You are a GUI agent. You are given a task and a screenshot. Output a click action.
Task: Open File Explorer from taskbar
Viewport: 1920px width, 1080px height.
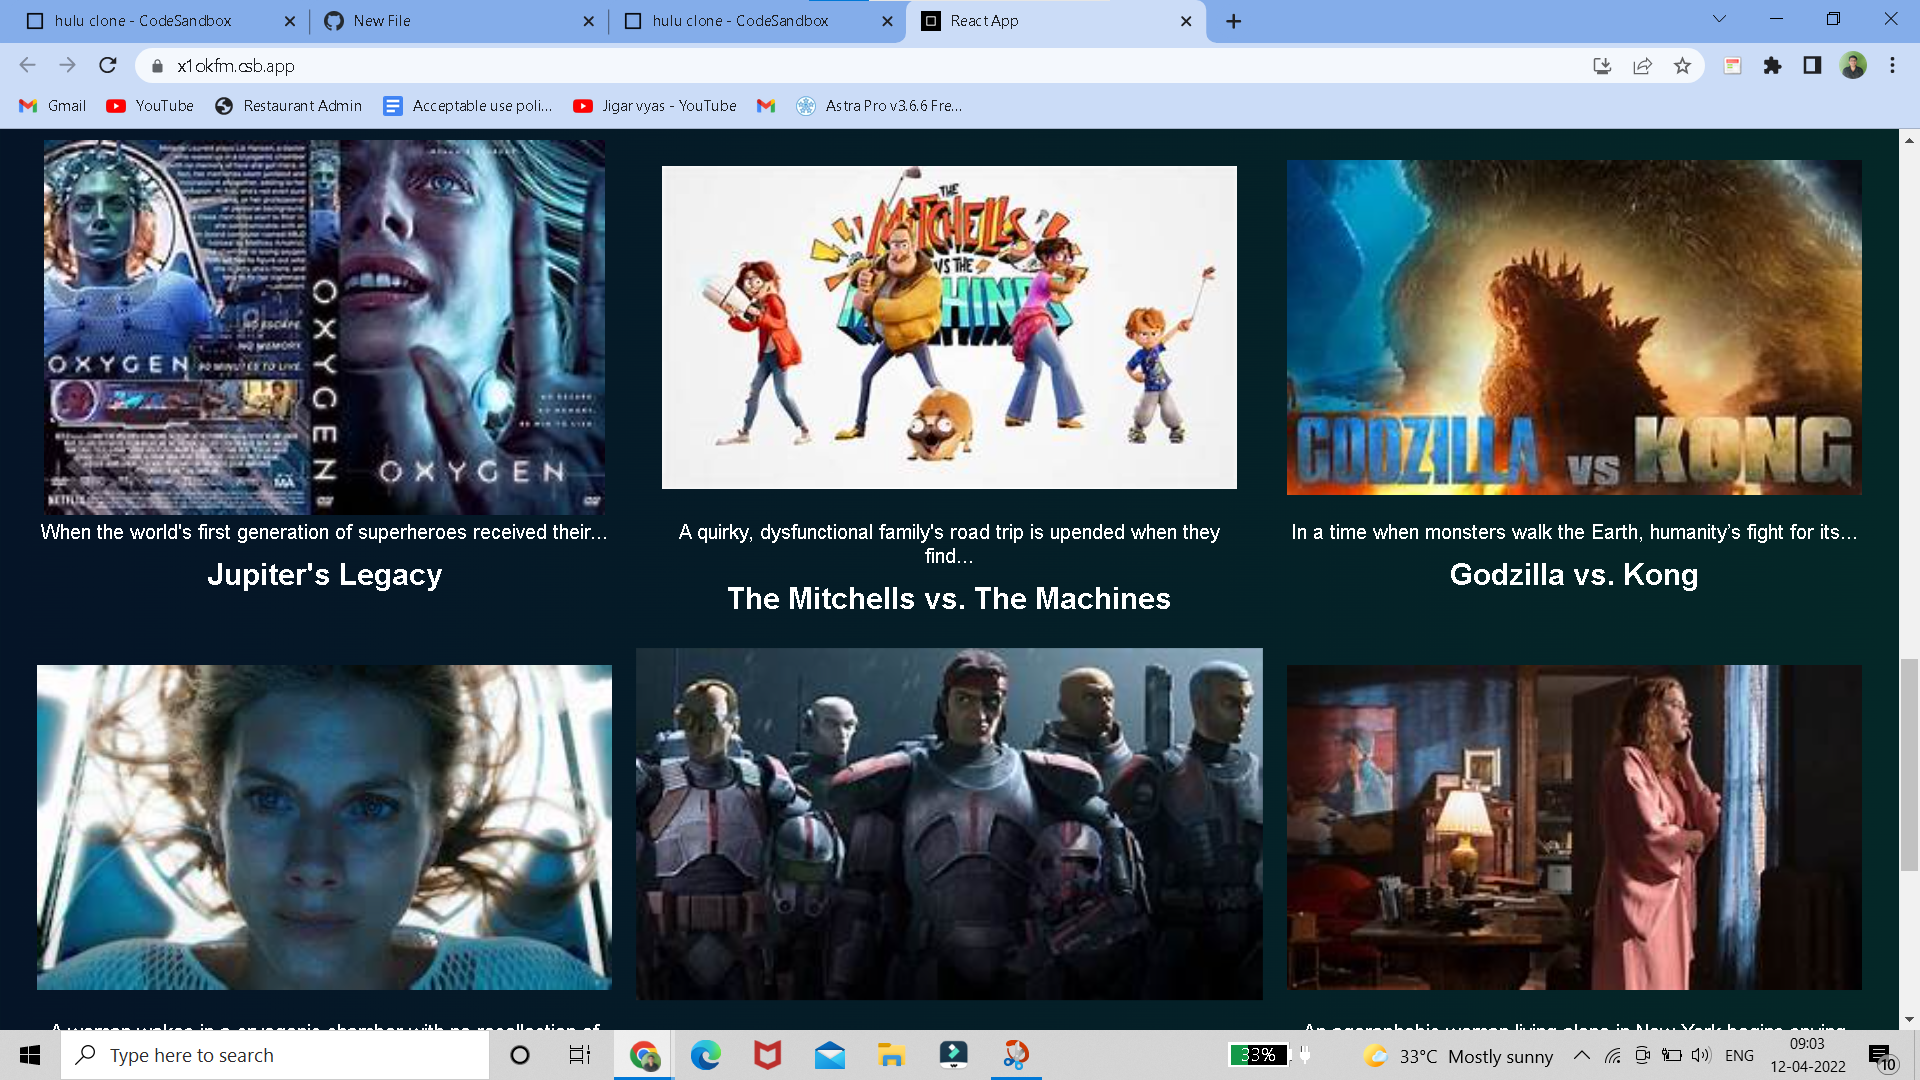tap(890, 1055)
